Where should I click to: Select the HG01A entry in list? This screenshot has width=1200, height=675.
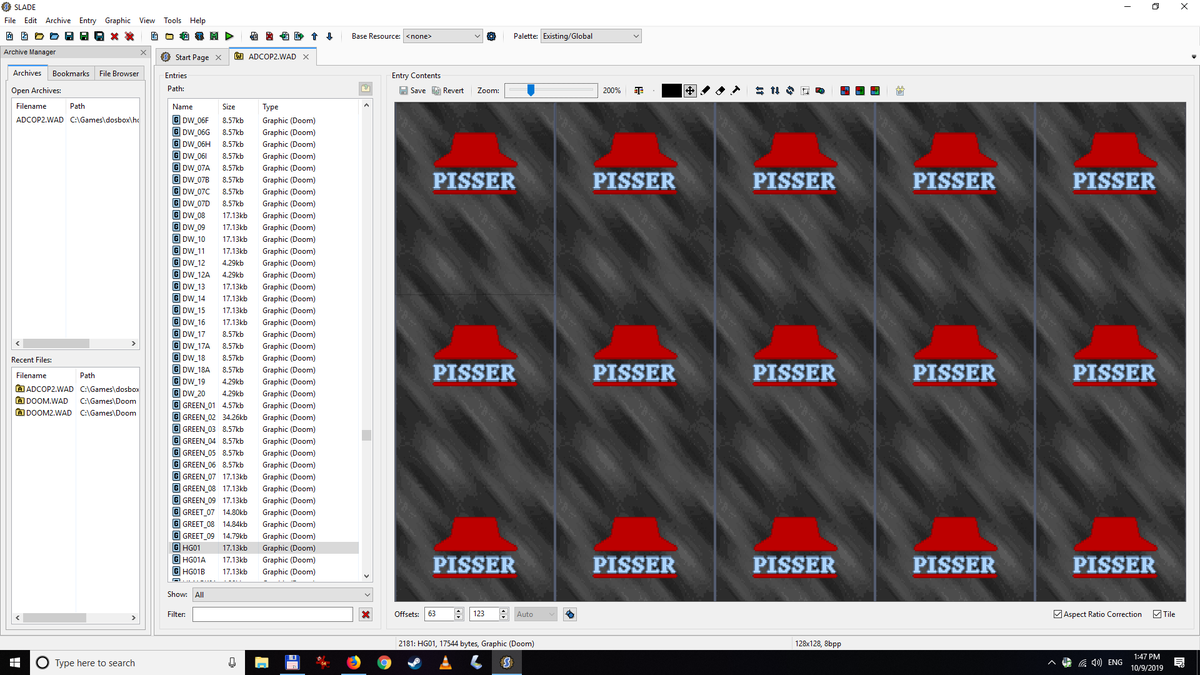265,560
